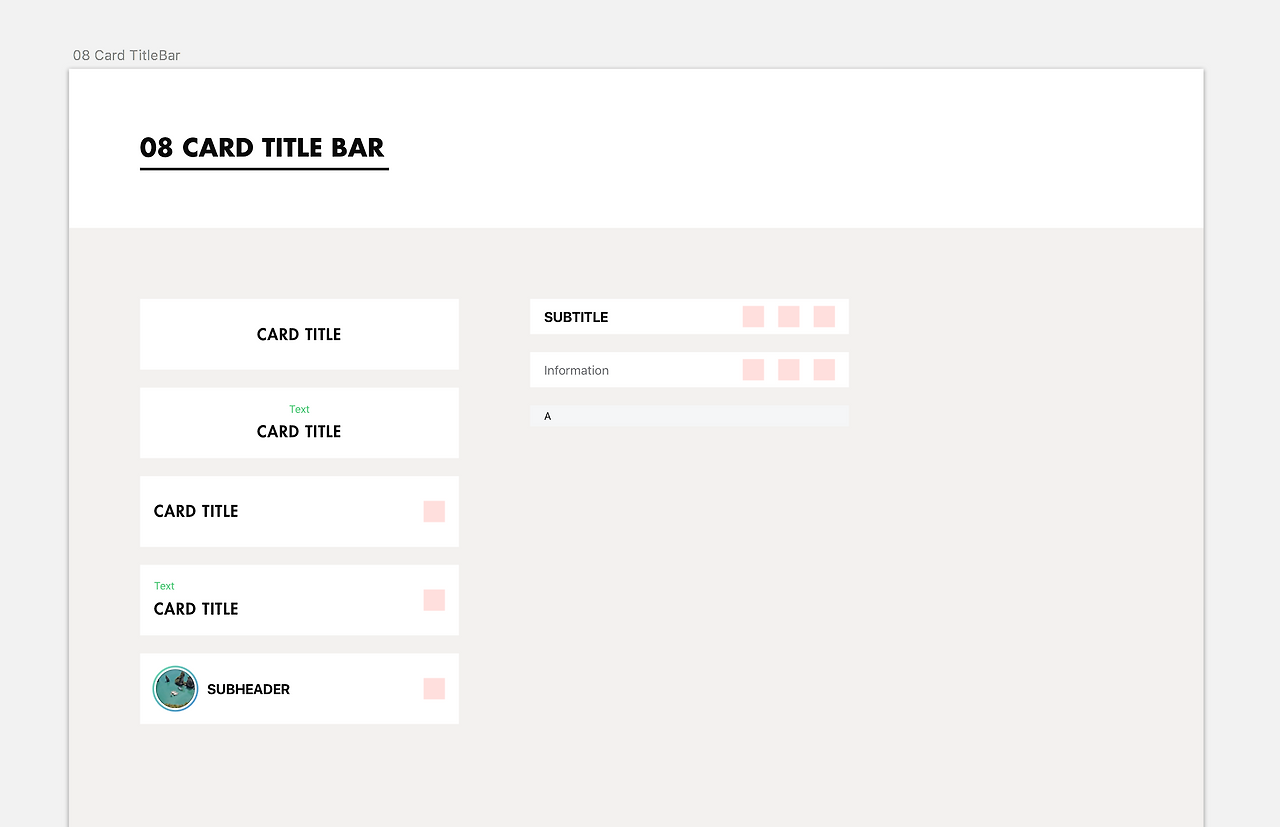Click the Information label text
The width and height of the screenshot is (1280, 827).
click(x=576, y=370)
